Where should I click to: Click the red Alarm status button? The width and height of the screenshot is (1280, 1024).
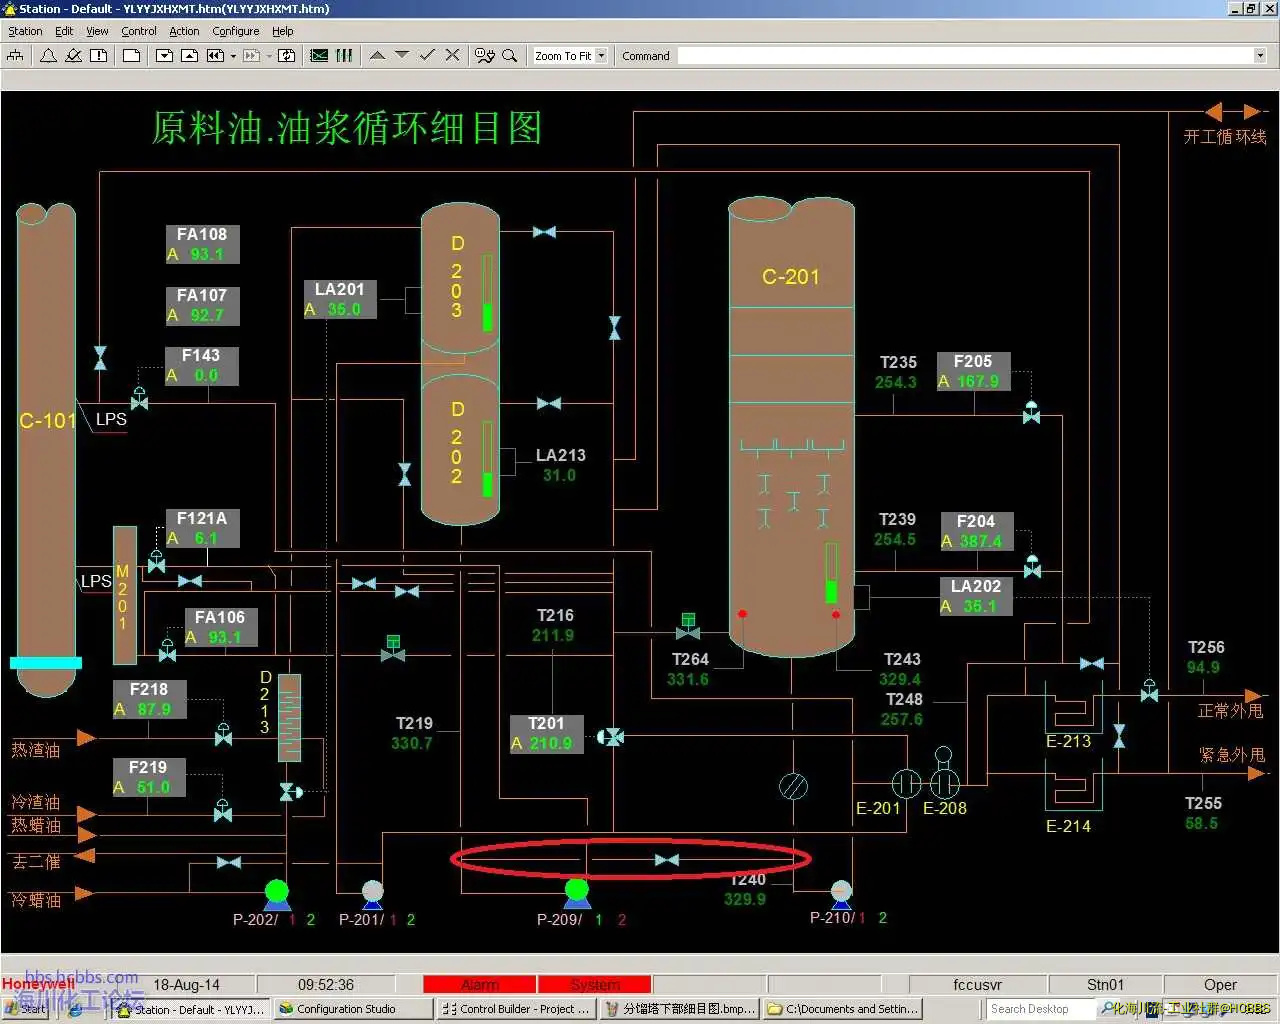(x=480, y=985)
